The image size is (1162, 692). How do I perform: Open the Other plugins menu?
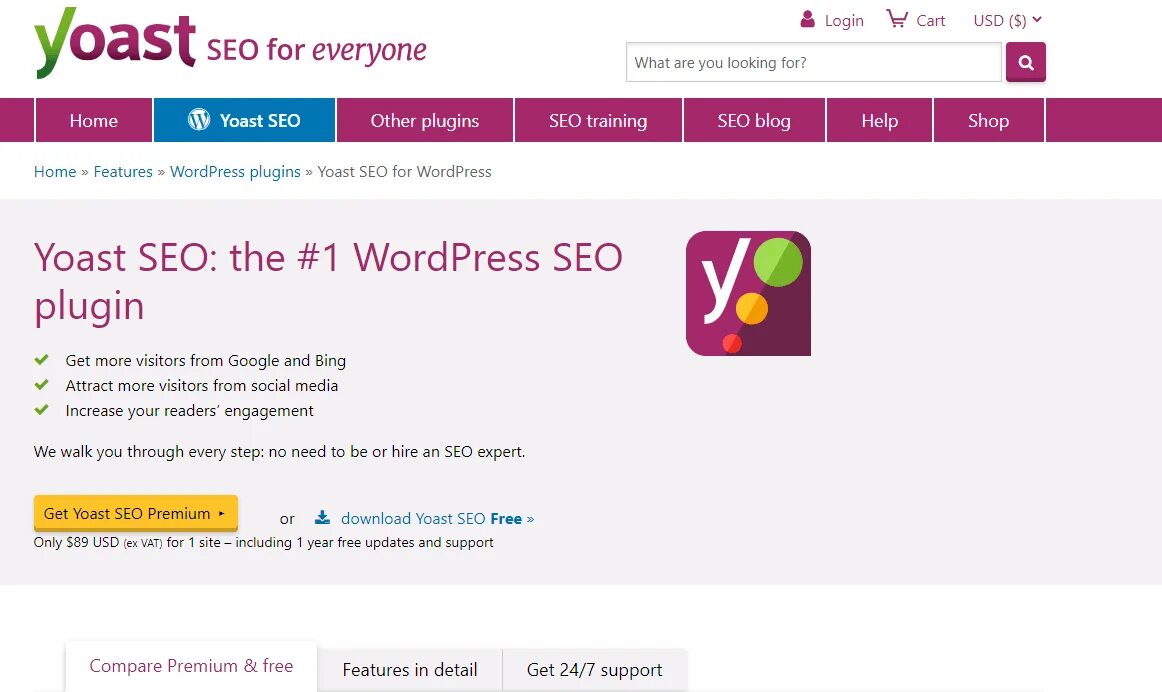[425, 120]
